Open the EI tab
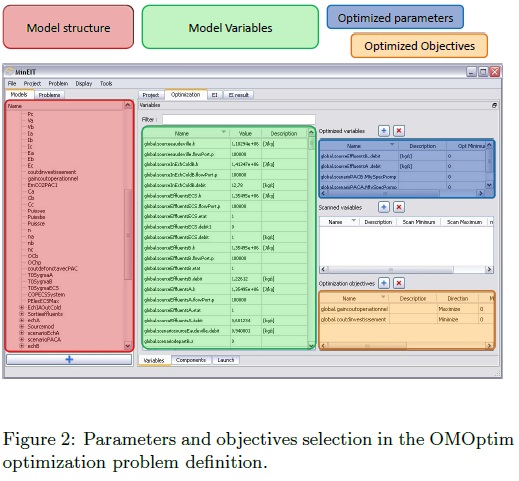The width and height of the screenshot is (519, 481). [x=215, y=95]
